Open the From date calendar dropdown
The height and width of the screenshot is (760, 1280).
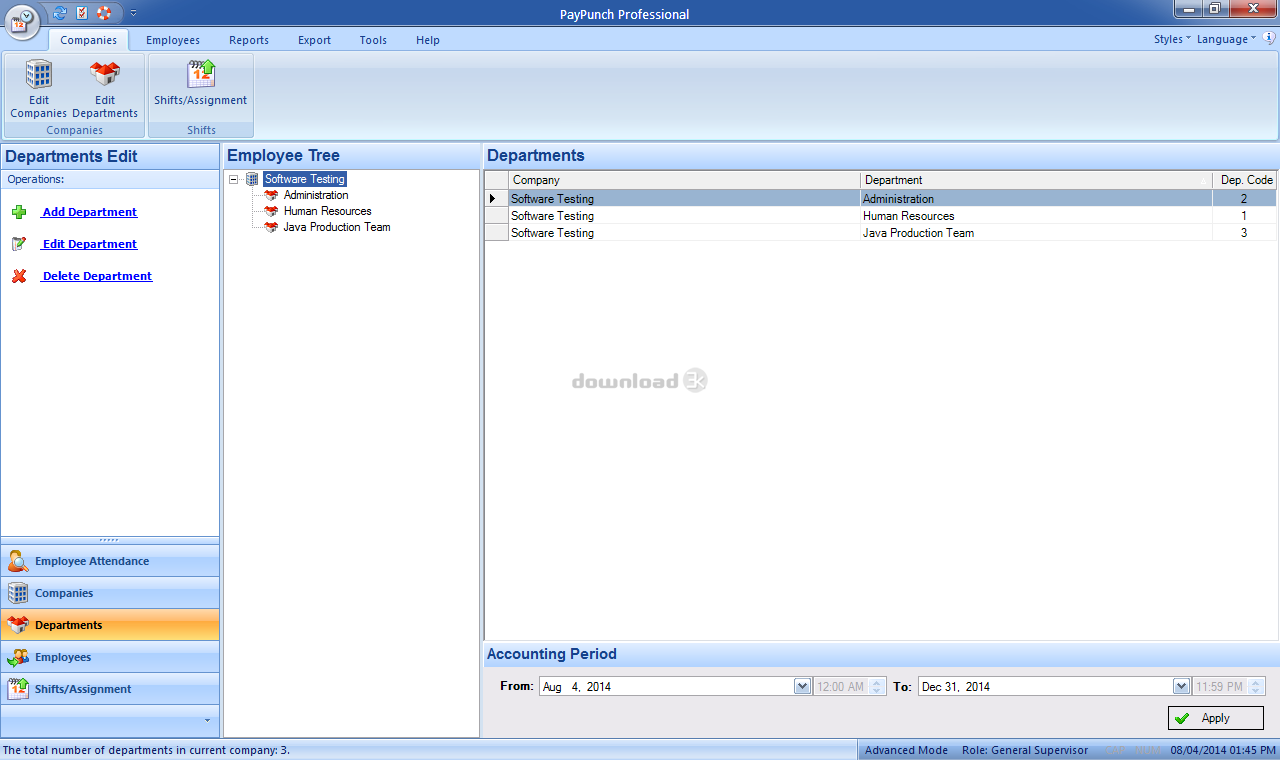point(802,687)
